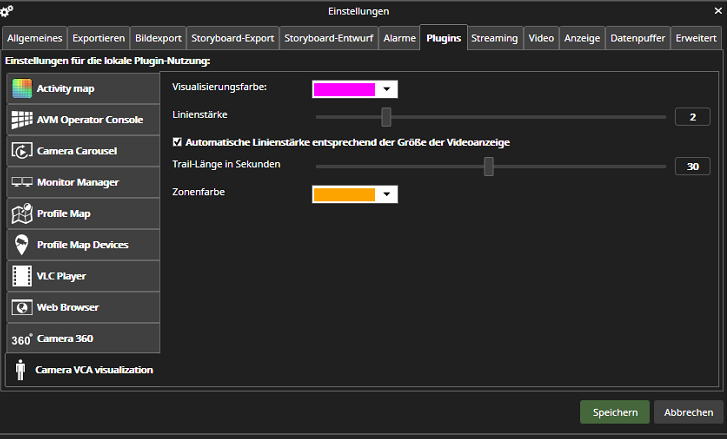This screenshot has width=727, height=439.
Task: Click the Activity map rainbow grid icon
Action: [x=22, y=89]
